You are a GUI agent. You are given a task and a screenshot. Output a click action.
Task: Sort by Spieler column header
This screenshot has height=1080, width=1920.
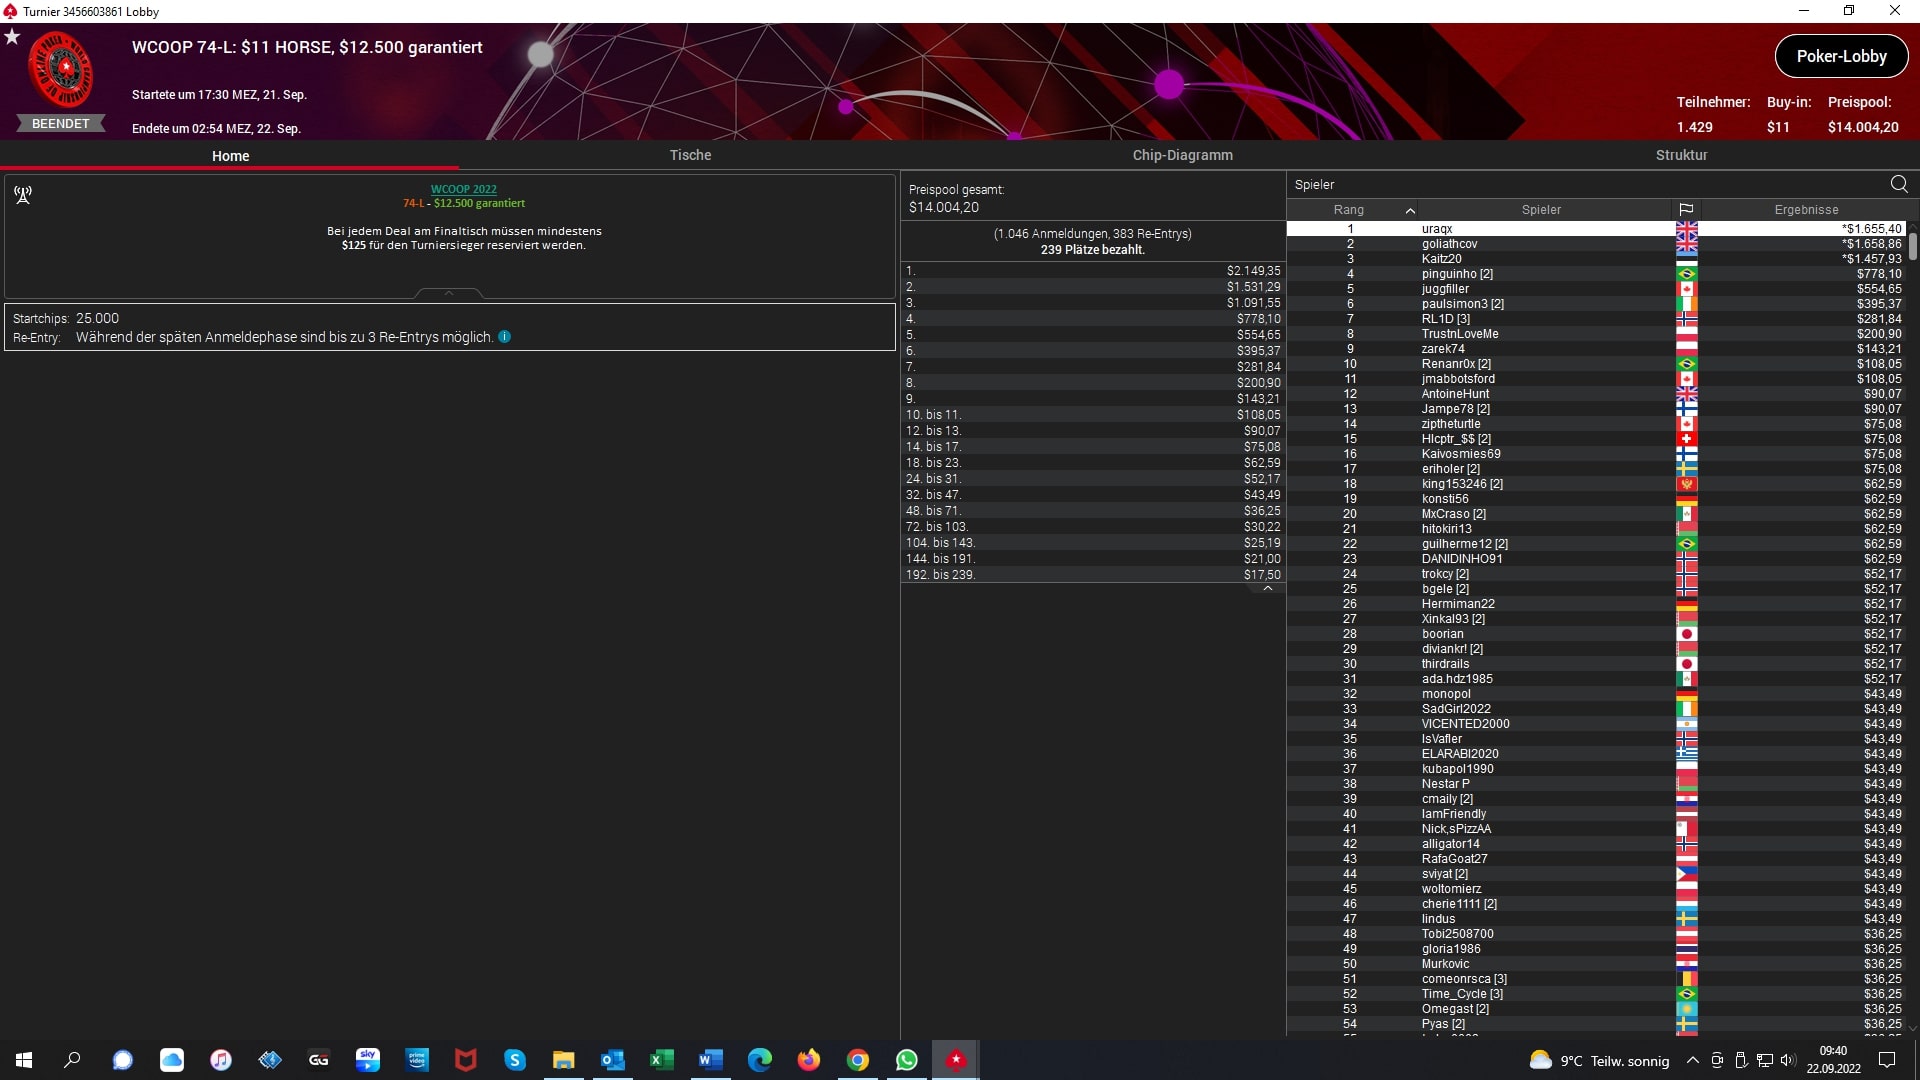tap(1541, 210)
